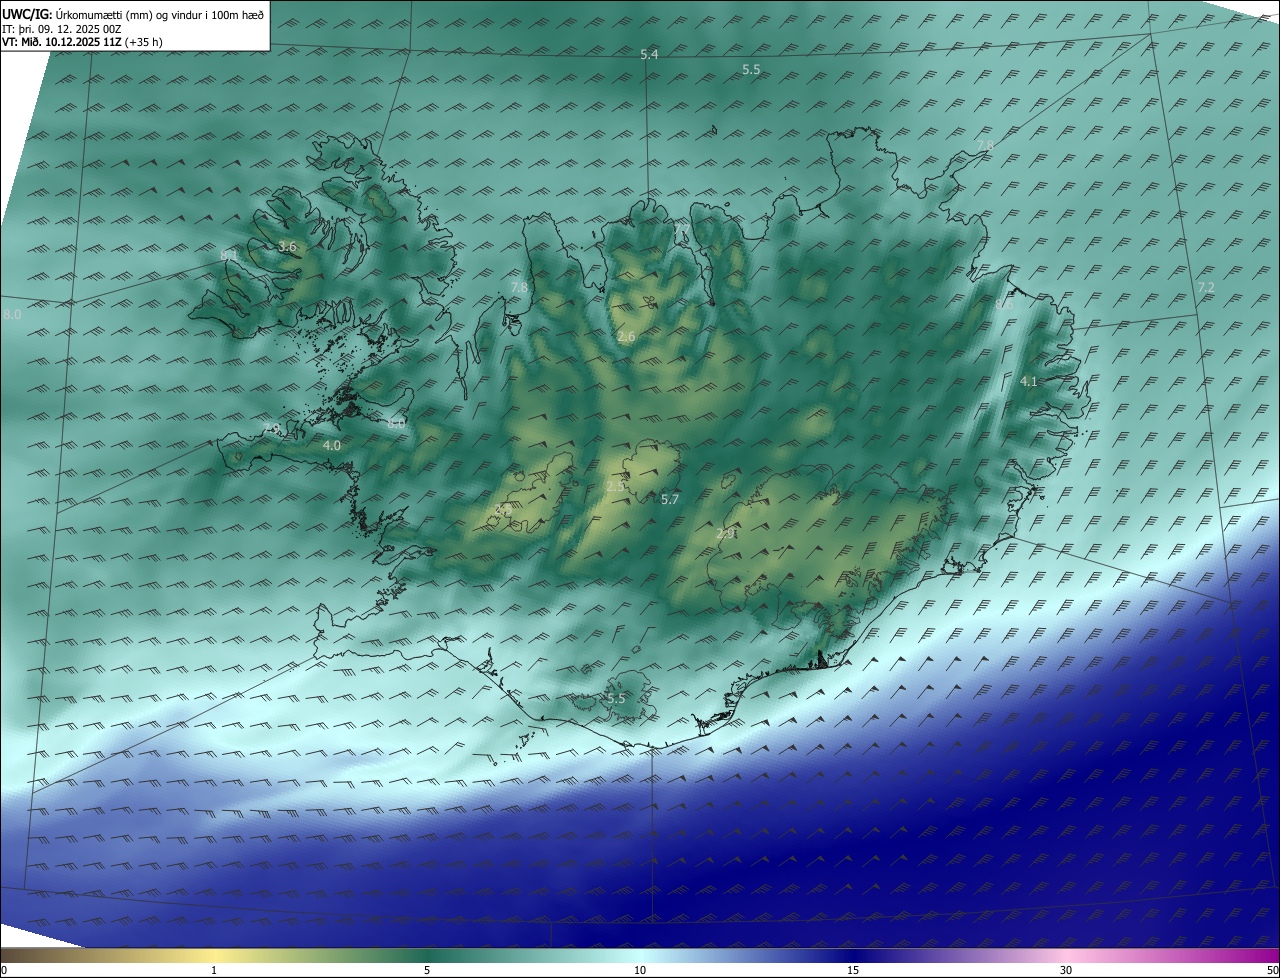This screenshot has width=1280, height=978.
Task: Click the '5.4' value label
Action: (649, 54)
